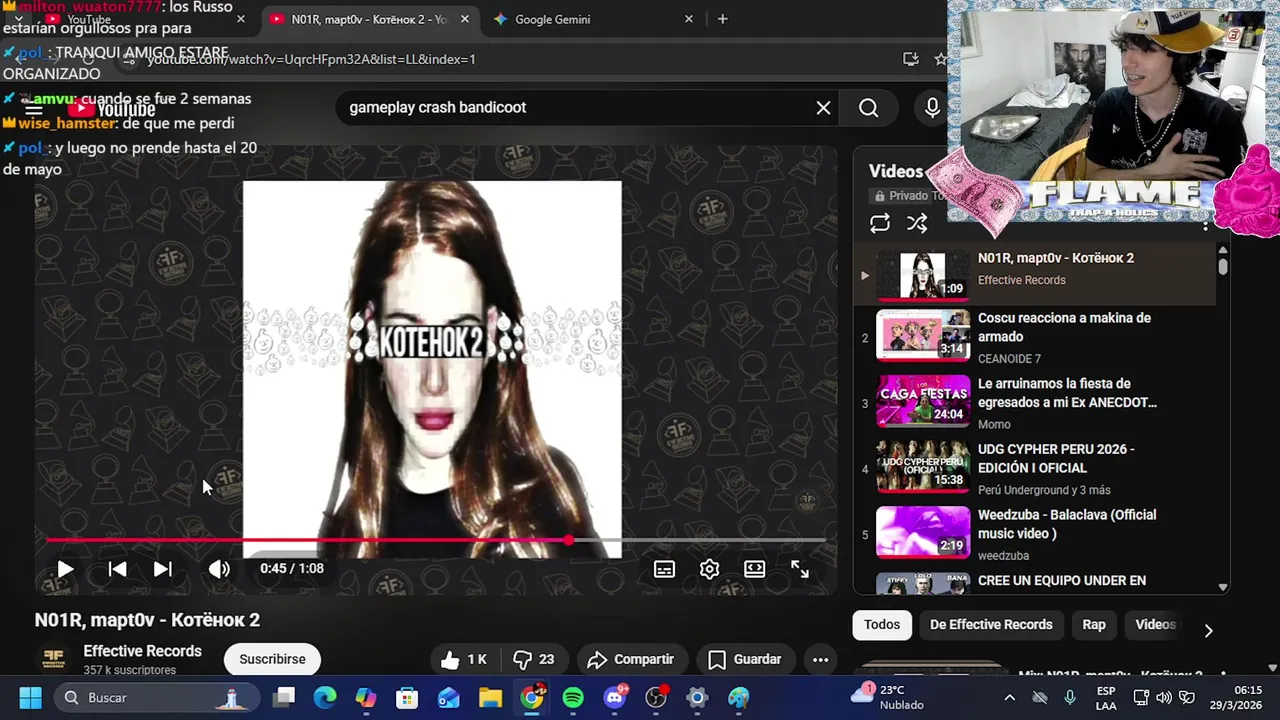Open the ESP LAA language switcher

1106,698
